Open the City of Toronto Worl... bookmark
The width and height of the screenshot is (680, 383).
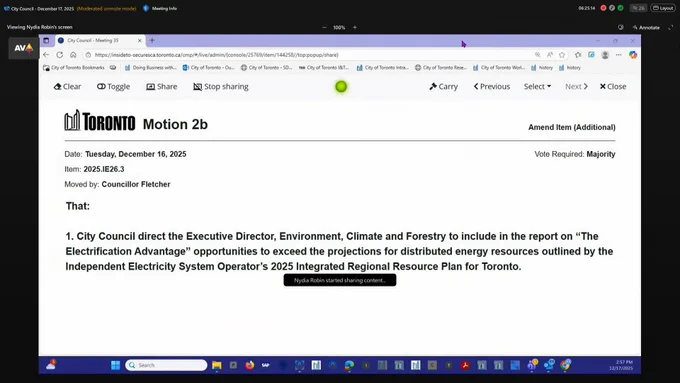499,68
